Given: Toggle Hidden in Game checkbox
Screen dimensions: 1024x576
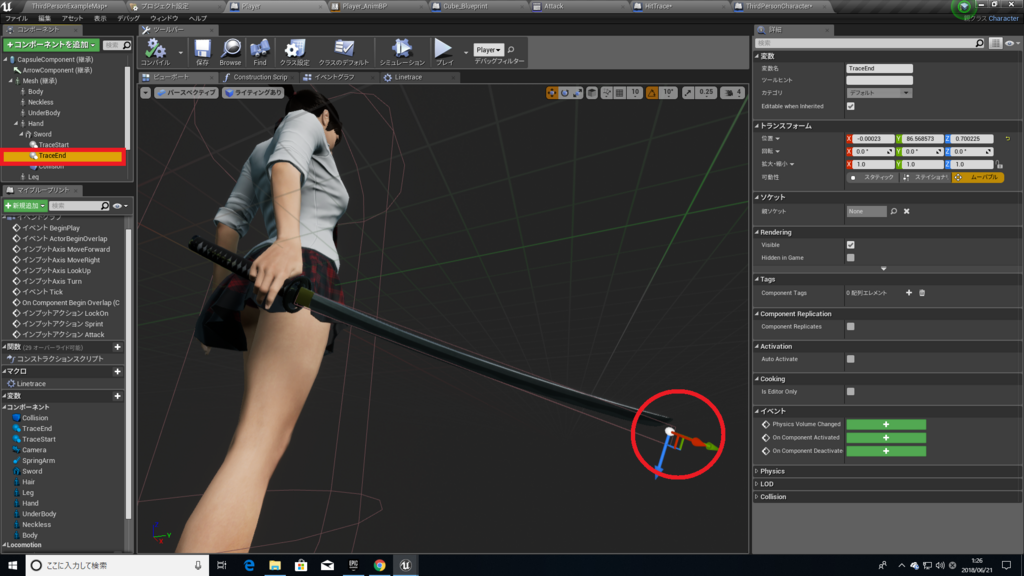Looking at the screenshot, I should (850, 258).
